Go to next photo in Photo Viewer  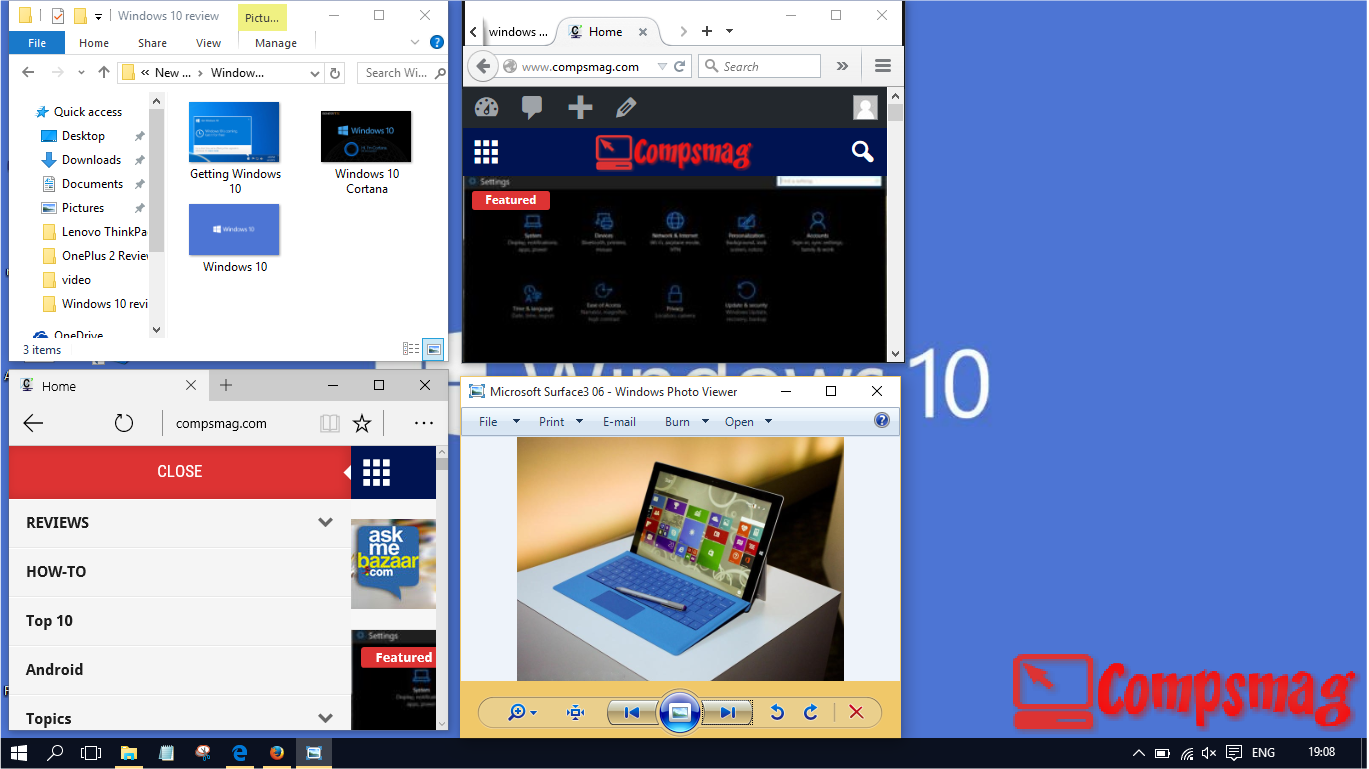727,712
